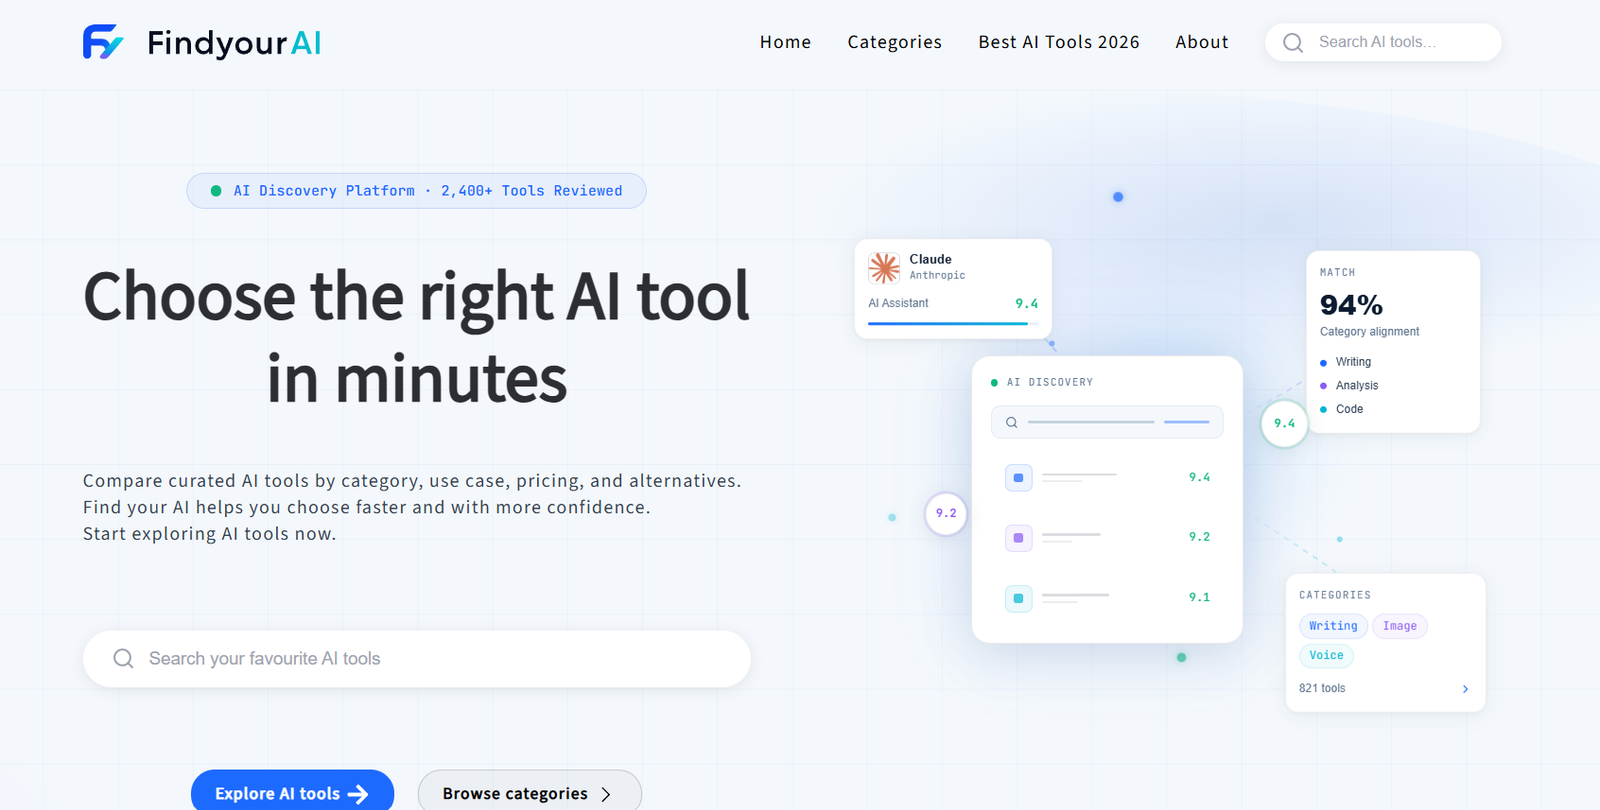
Task: Click the Explore AI tools button
Action: click(x=292, y=793)
